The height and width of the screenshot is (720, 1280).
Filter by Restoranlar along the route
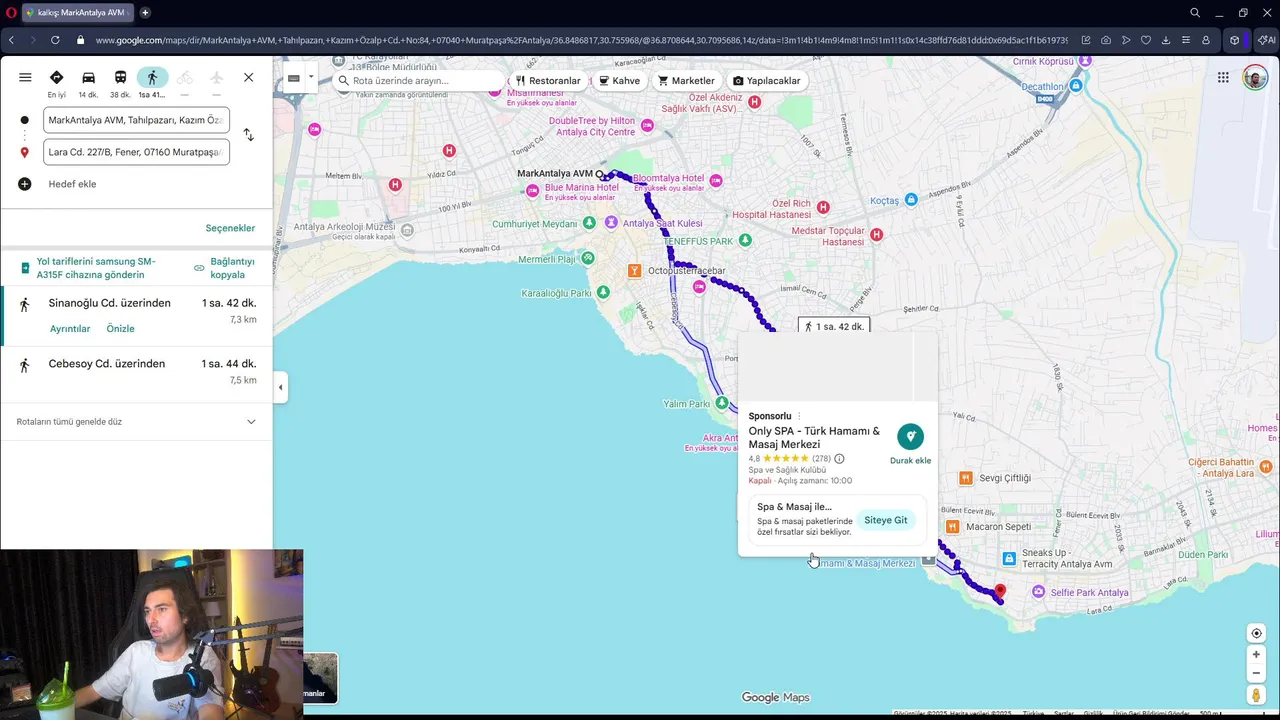pyautogui.click(x=548, y=81)
